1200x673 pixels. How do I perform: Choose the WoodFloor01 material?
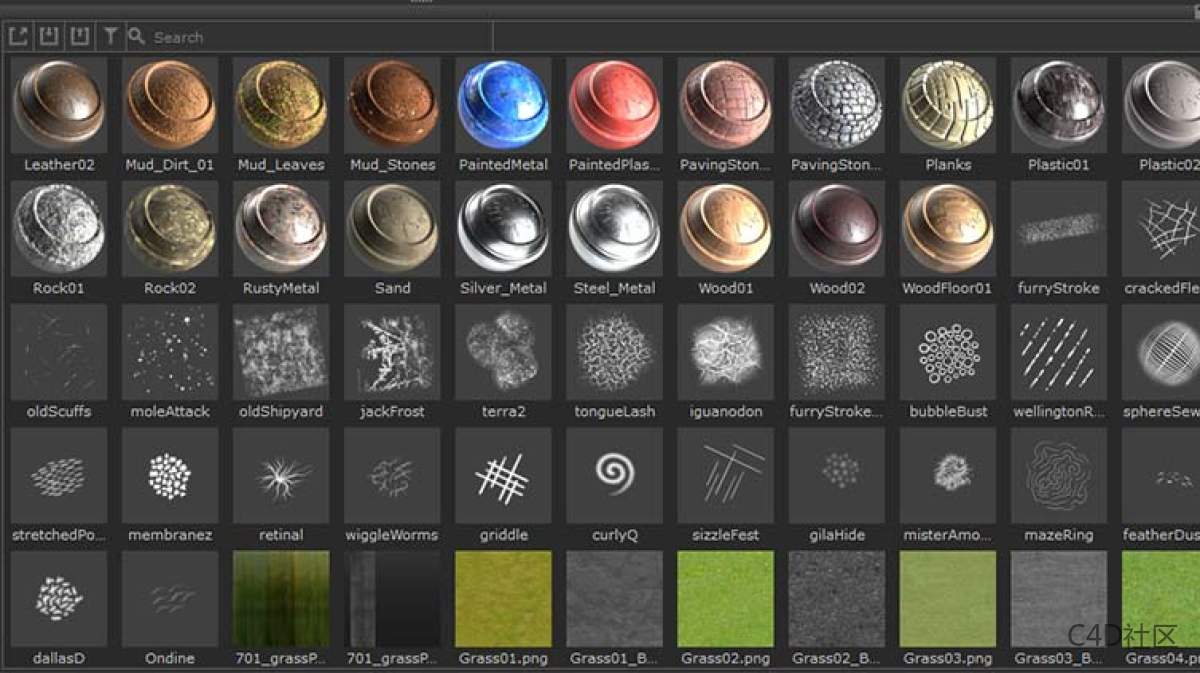pyautogui.click(x=947, y=228)
